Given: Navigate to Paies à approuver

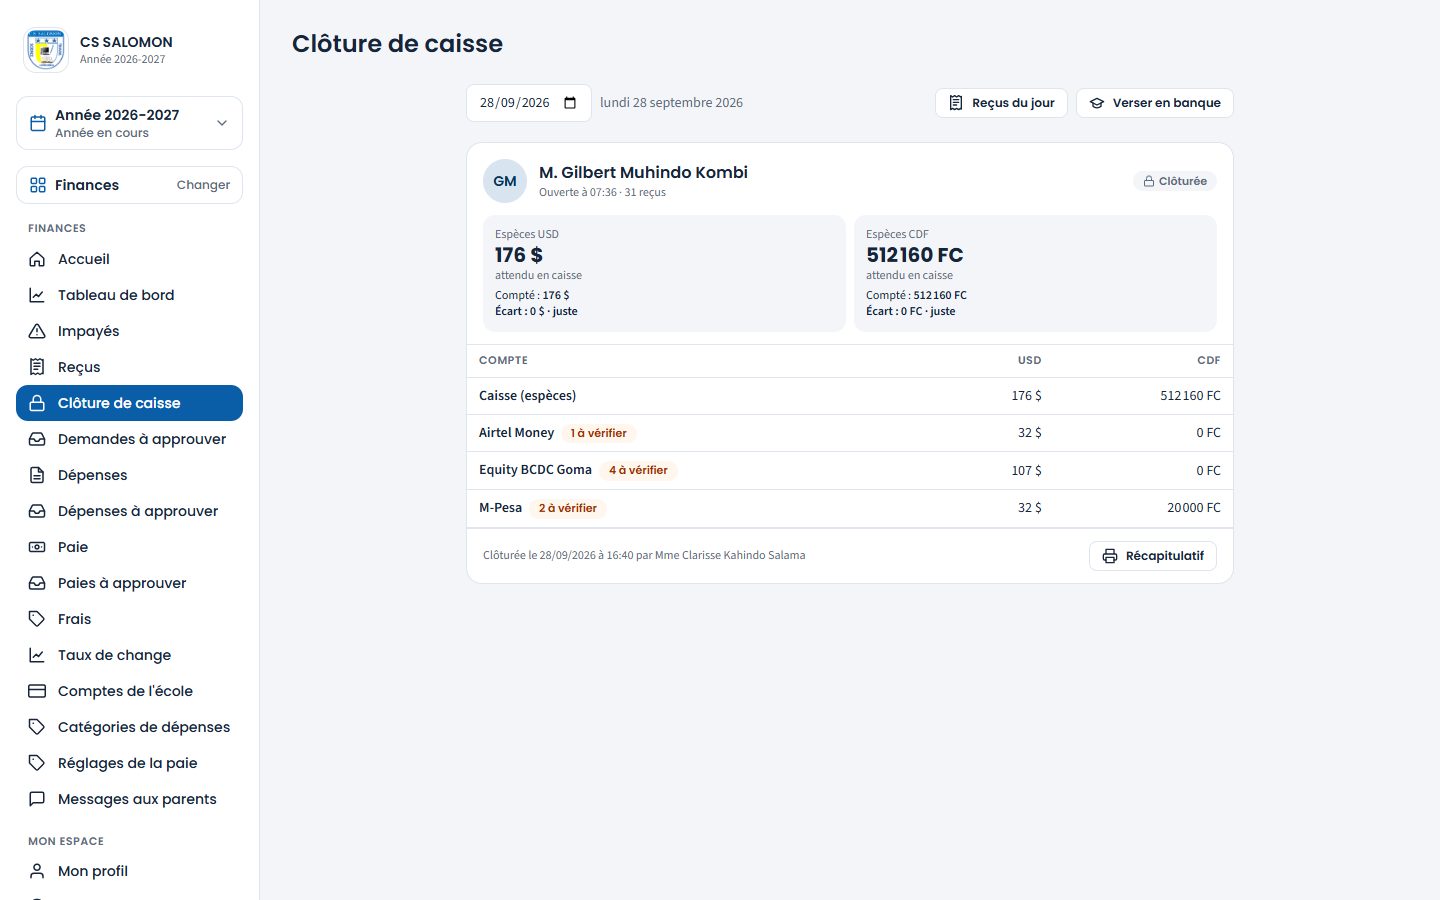Looking at the screenshot, I should point(129,583).
